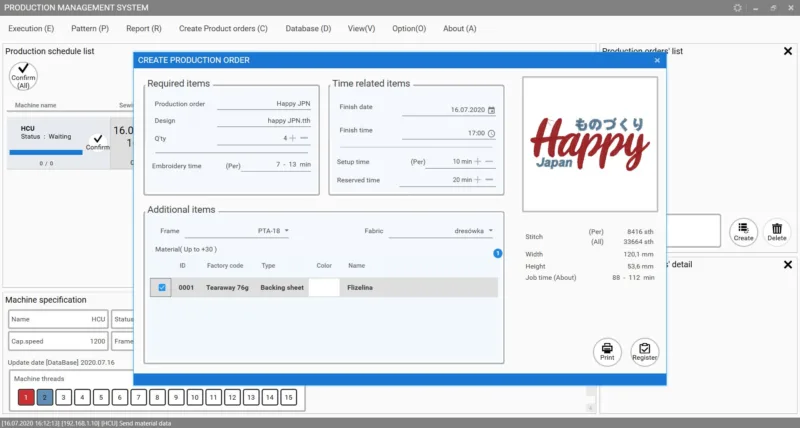Select machine thread 4
Screen dimensions: 800x428
point(82,397)
